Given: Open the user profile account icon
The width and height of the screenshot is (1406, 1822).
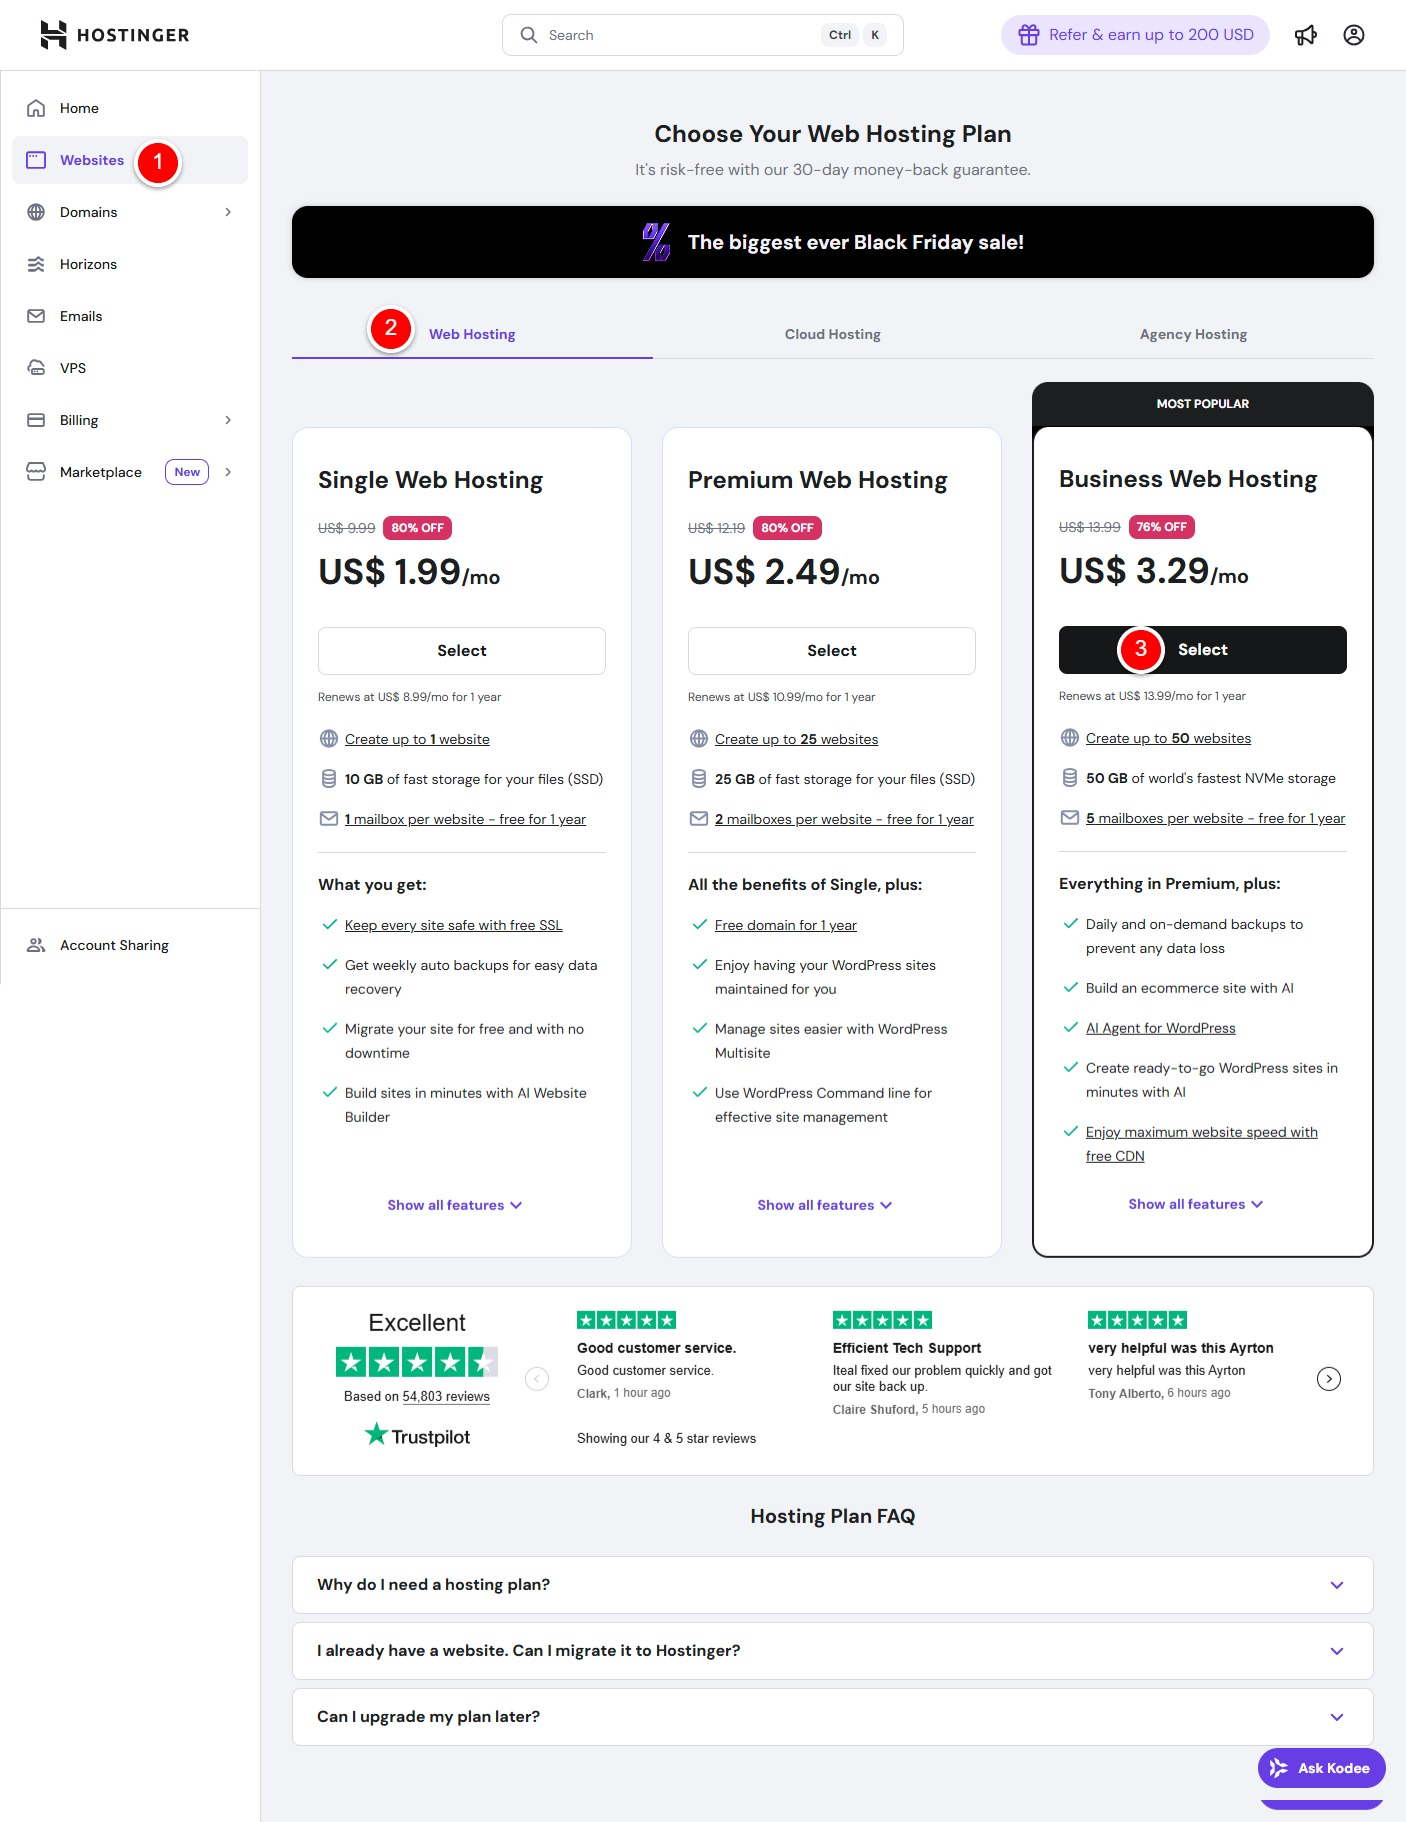Looking at the screenshot, I should click(1353, 35).
